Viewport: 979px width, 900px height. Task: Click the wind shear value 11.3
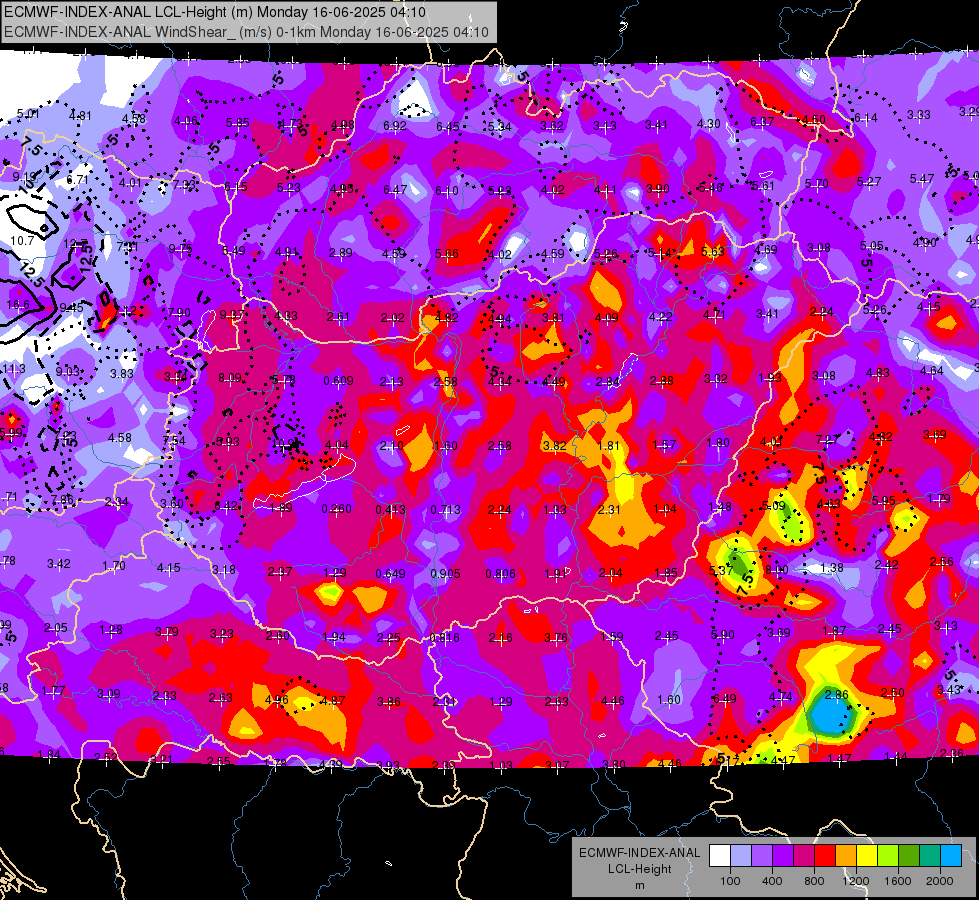tap(14, 368)
